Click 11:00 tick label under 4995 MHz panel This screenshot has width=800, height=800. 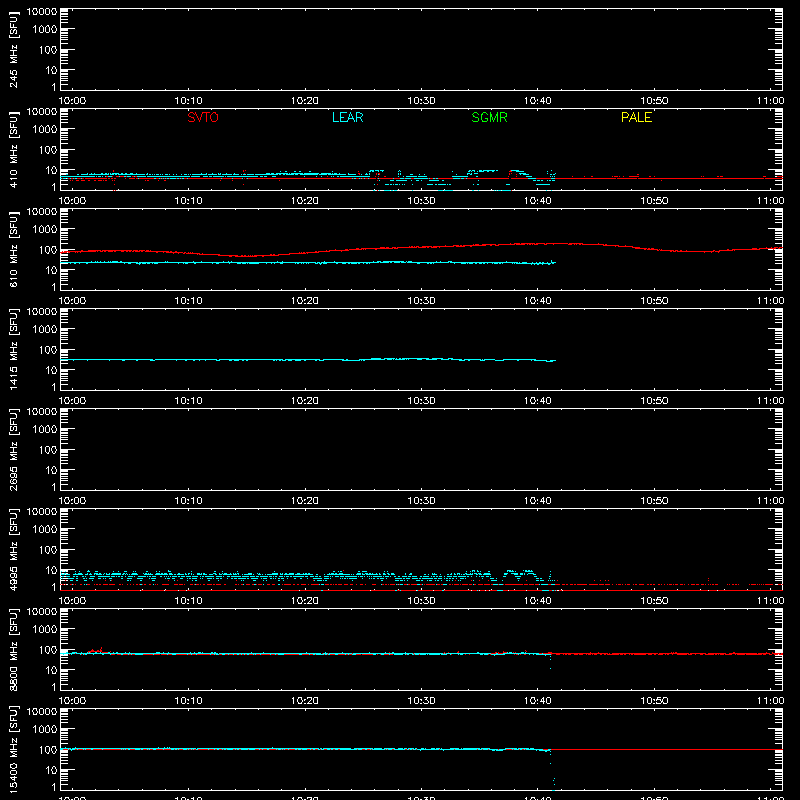(x=770, y=601)
